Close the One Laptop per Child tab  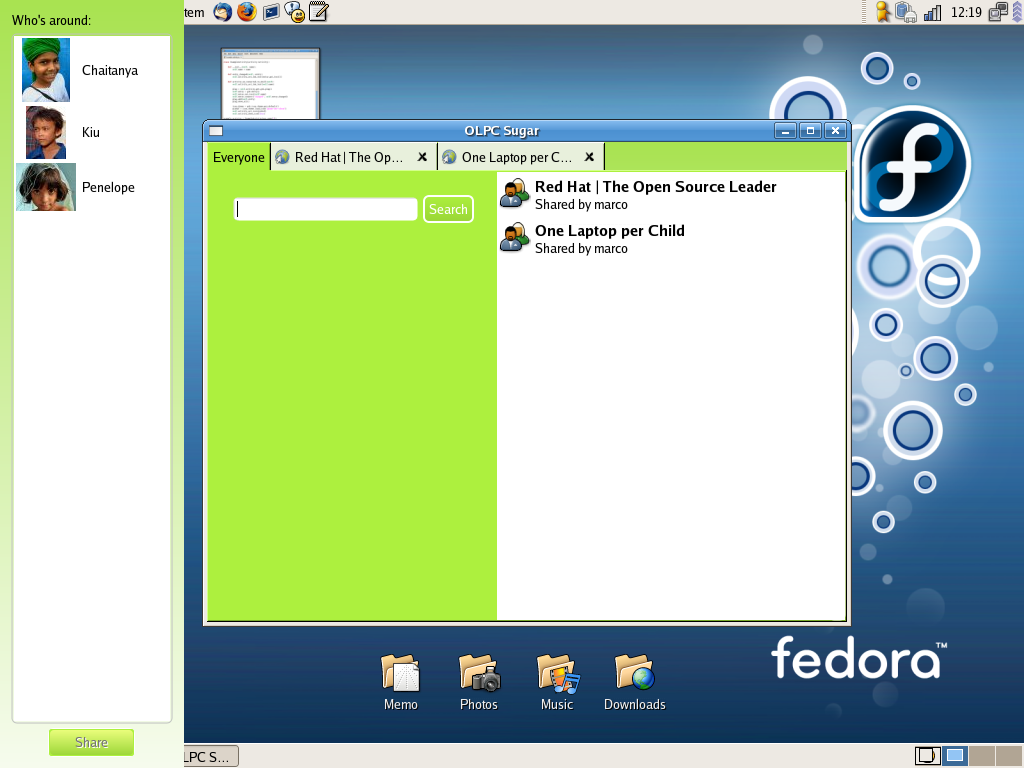(589, 157)
